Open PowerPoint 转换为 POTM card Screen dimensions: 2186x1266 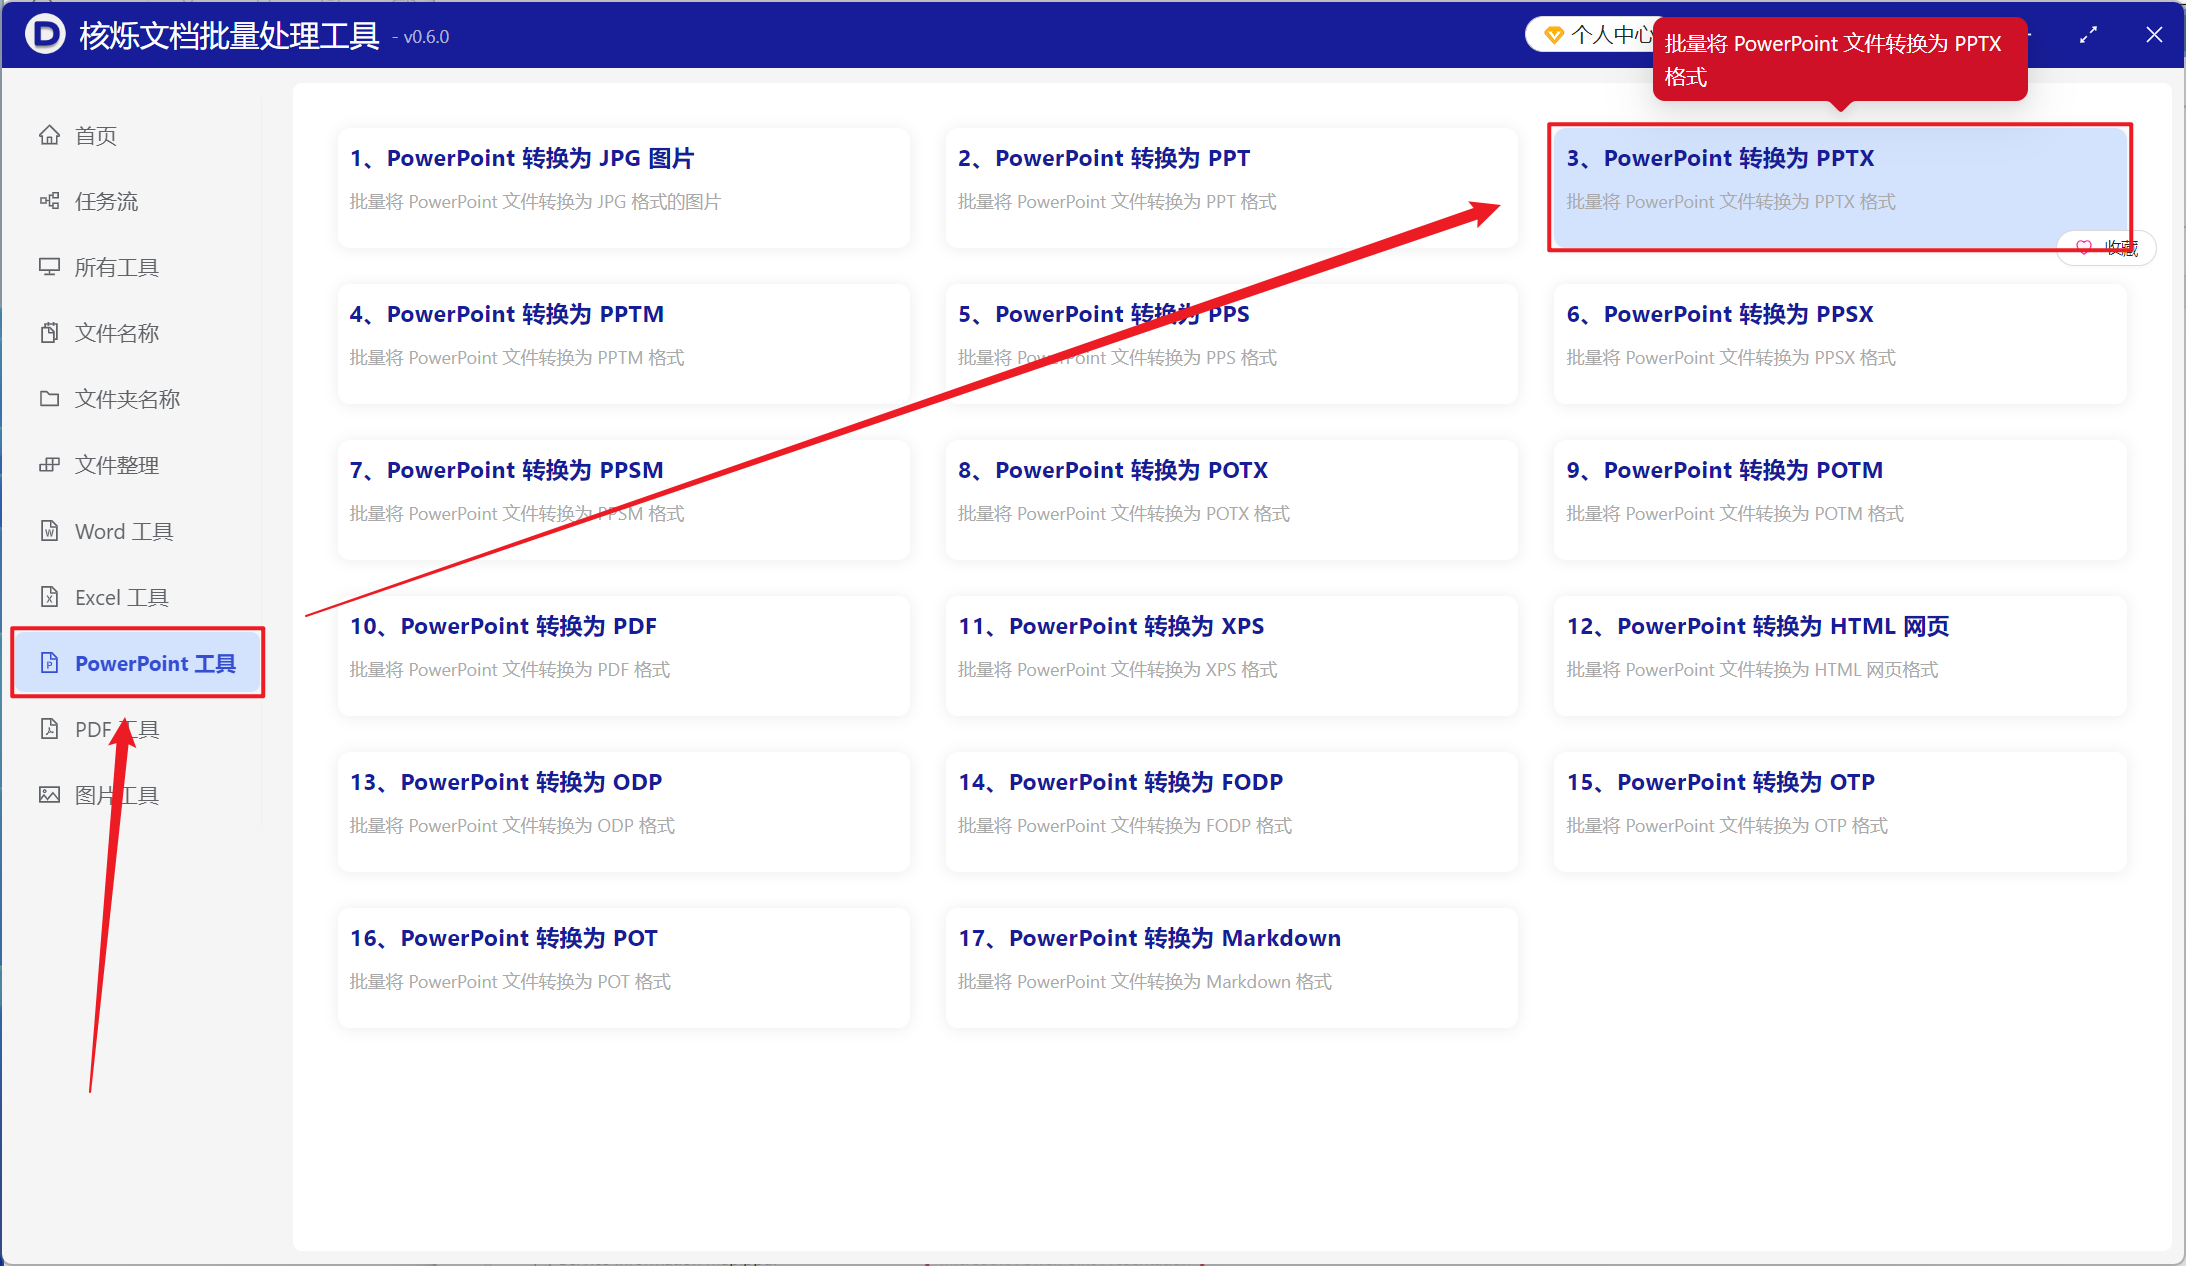1840,500
